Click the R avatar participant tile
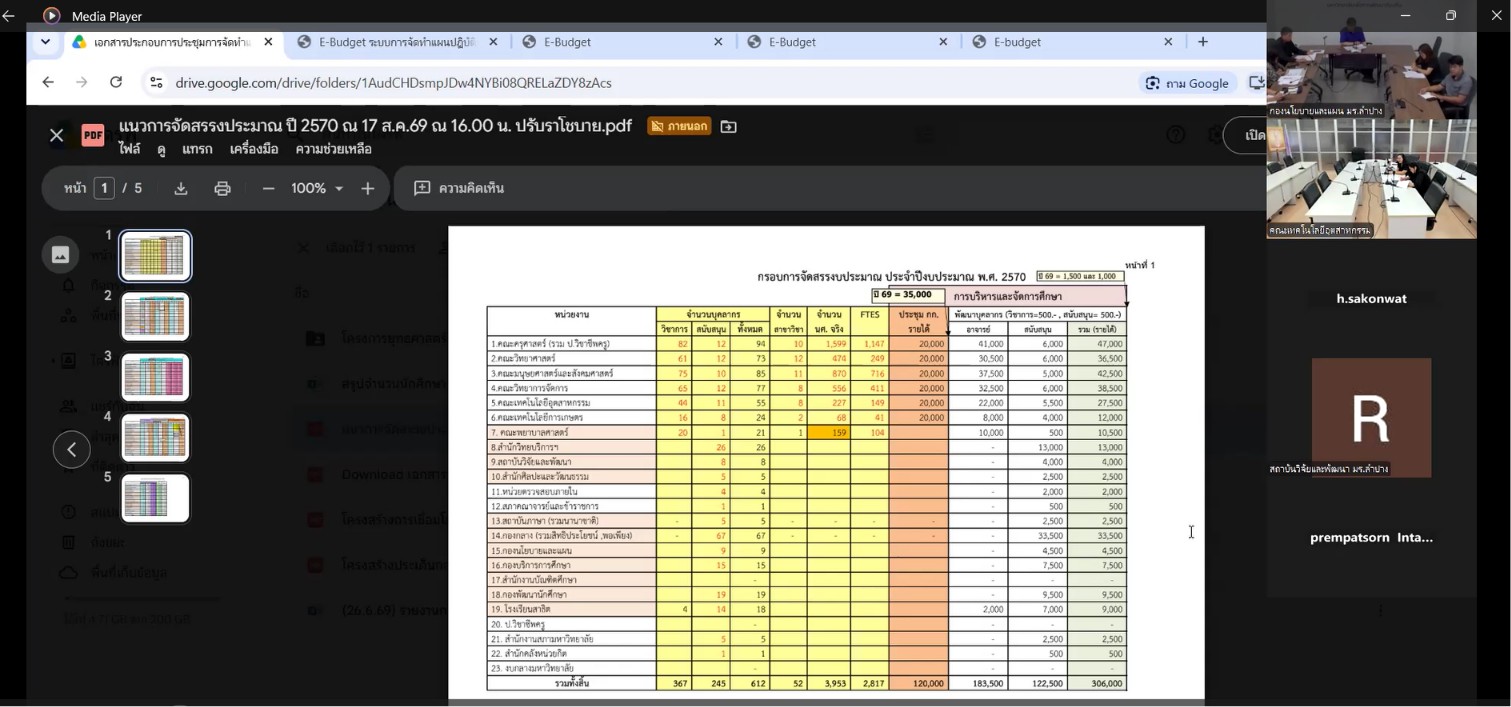 point(1371,418)
